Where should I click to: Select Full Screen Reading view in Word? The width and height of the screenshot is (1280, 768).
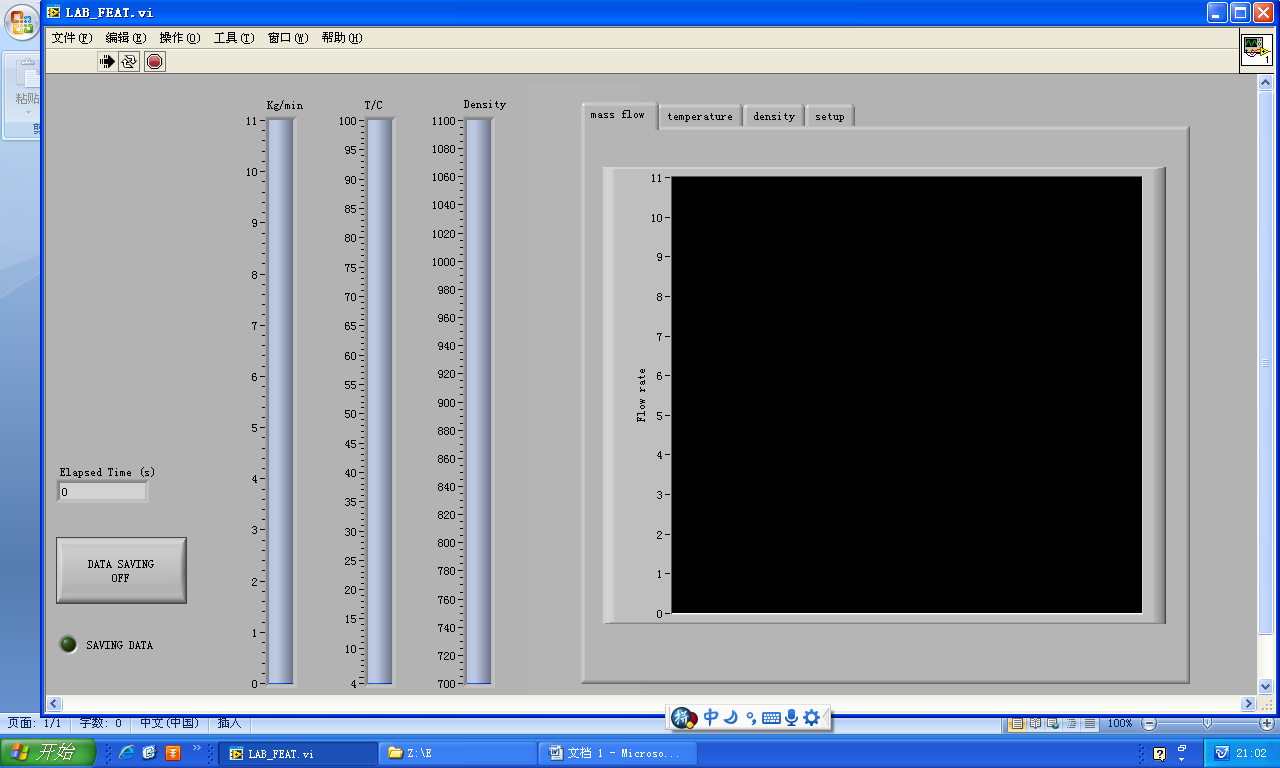coord(1035,723)
